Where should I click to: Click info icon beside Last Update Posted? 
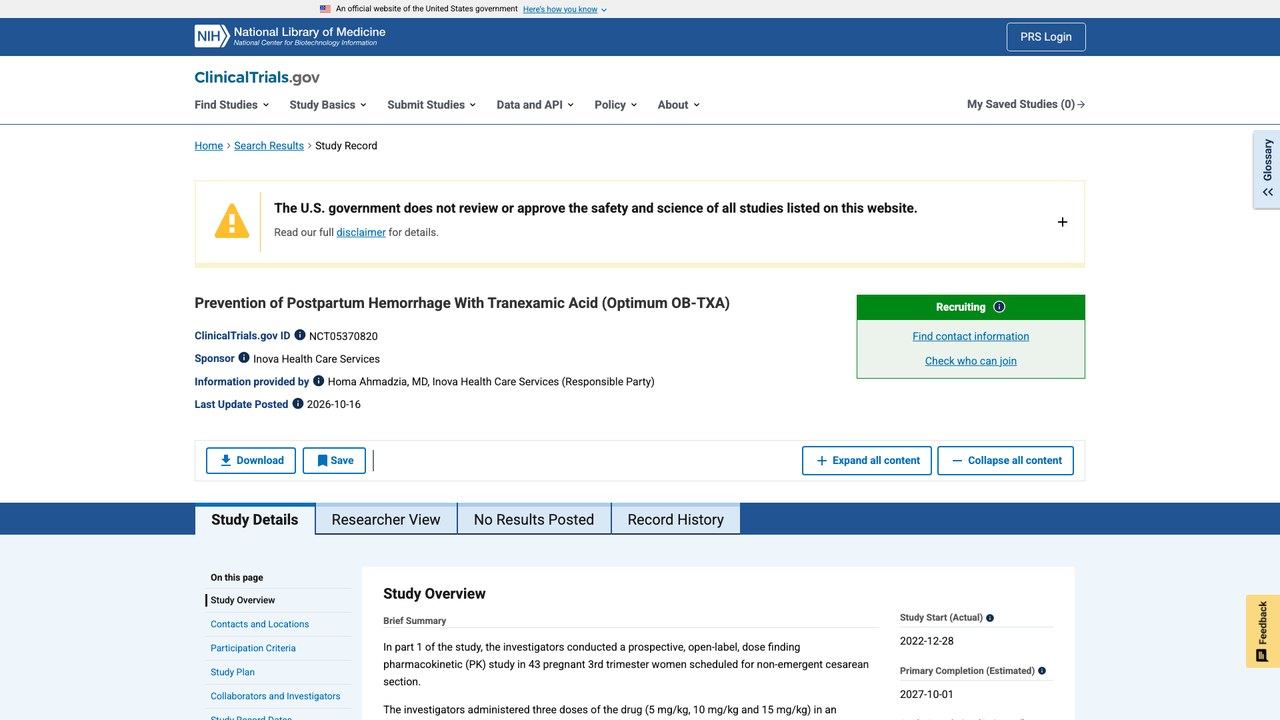pyautogui.click(x=298, y=403)
